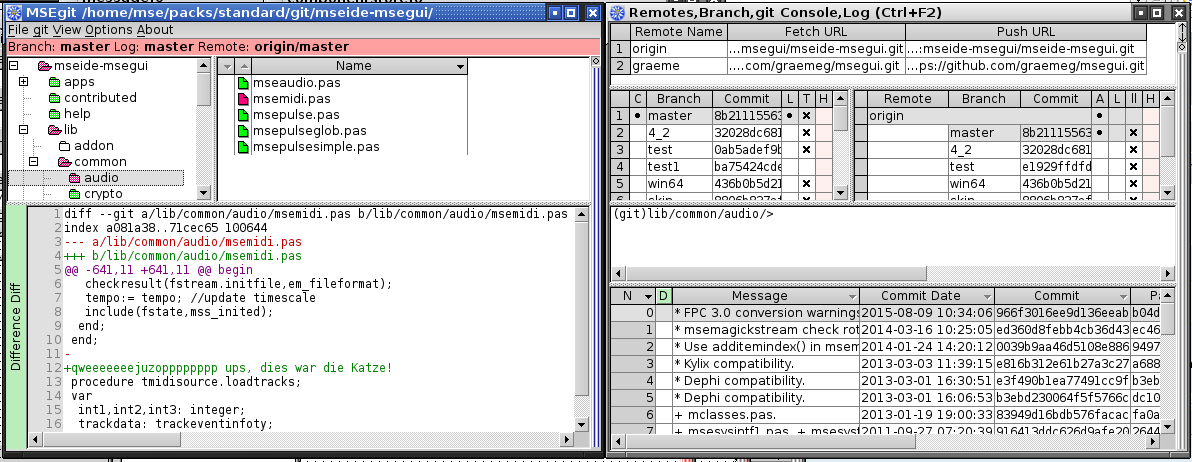Open the View menu
The image size is (1192, 462).
click(66, 30)
